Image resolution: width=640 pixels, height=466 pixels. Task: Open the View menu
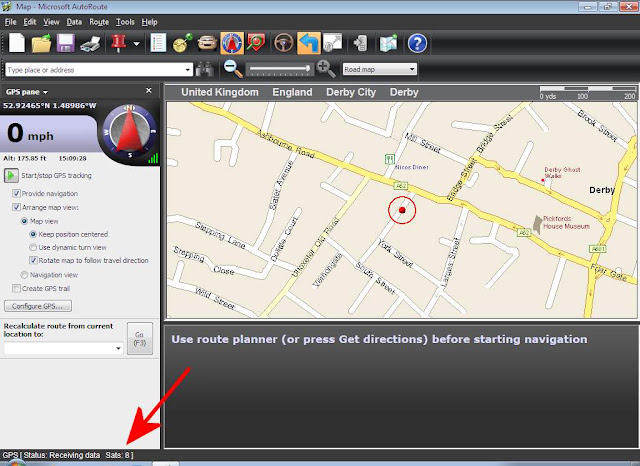51,22
